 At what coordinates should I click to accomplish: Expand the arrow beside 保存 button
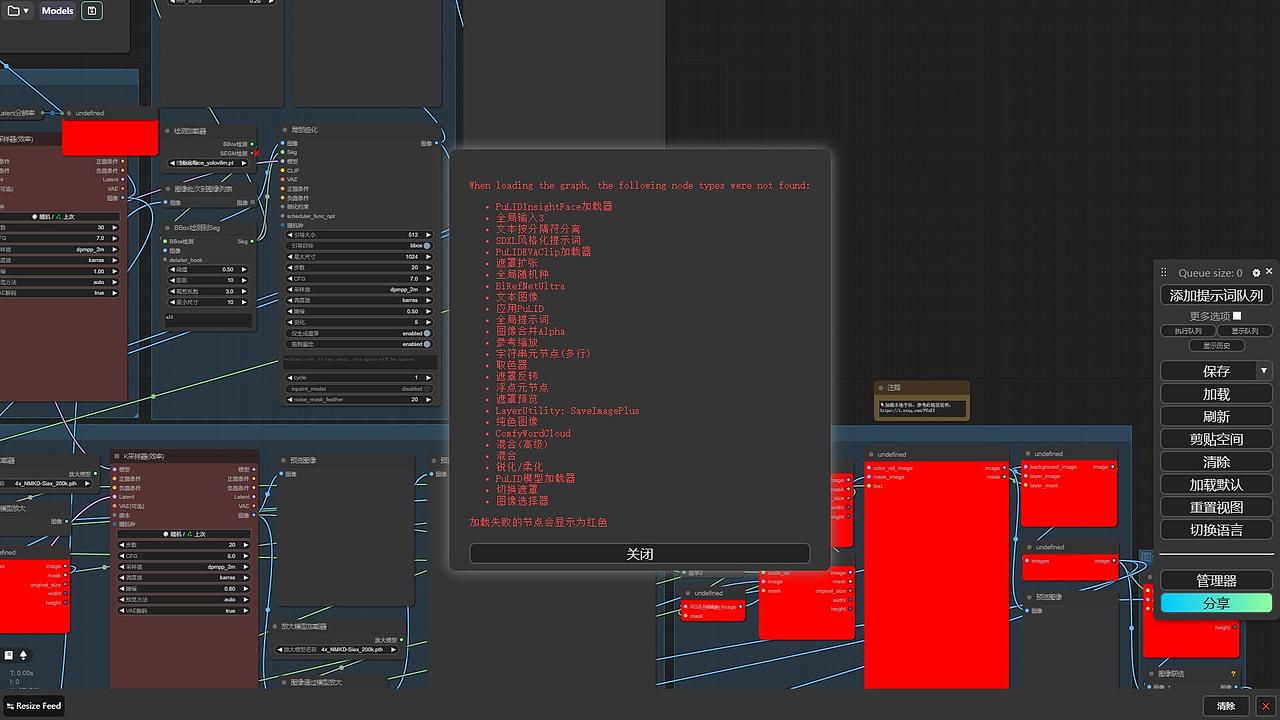(x=1264, y=371)
